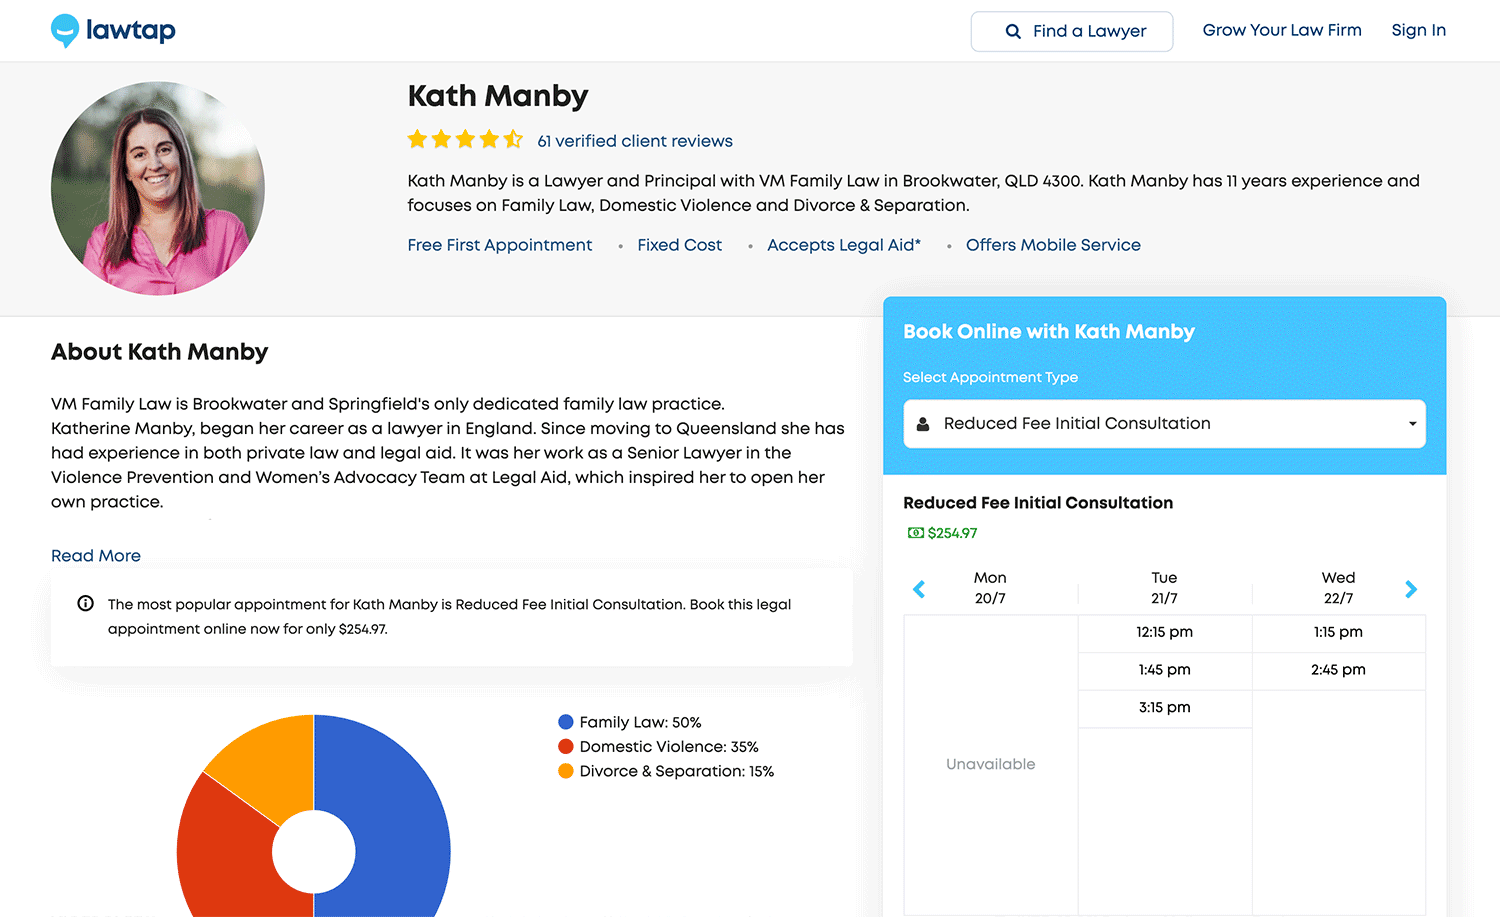Open 61 verified client reviews
Viewport: 1500px width, 917px height.
pyautogui.click(x=635, y=141)
